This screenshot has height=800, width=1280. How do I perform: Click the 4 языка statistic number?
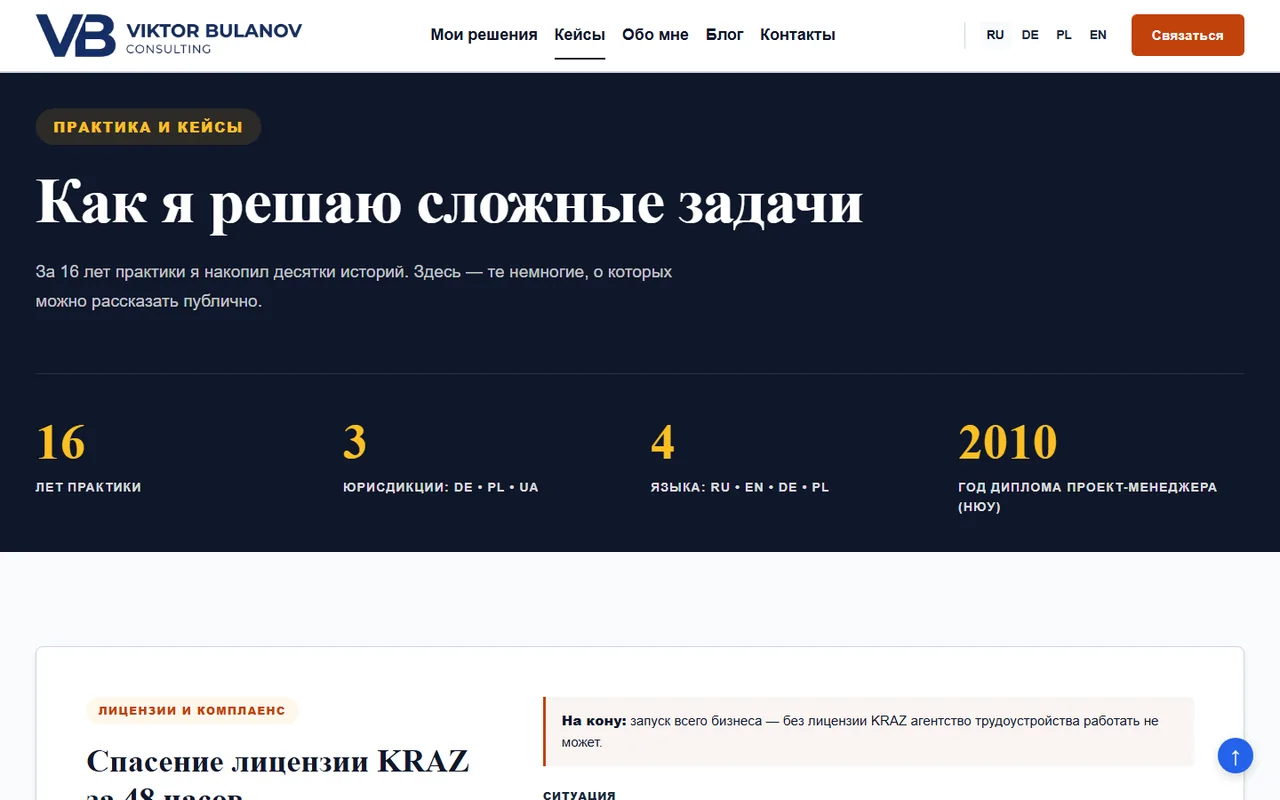pyautogui.click(x=662, y=442)
